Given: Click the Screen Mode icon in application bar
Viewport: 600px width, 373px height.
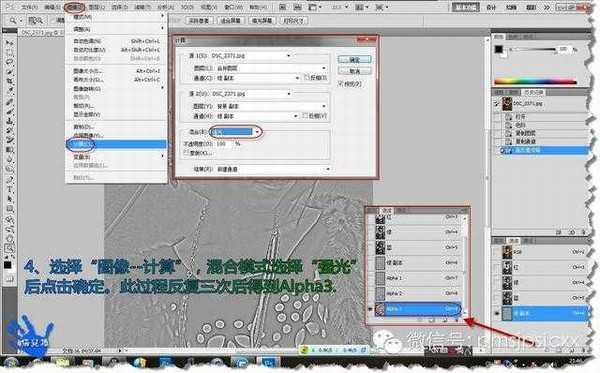Looking at the screenshot, I should [x=382, y=7].
